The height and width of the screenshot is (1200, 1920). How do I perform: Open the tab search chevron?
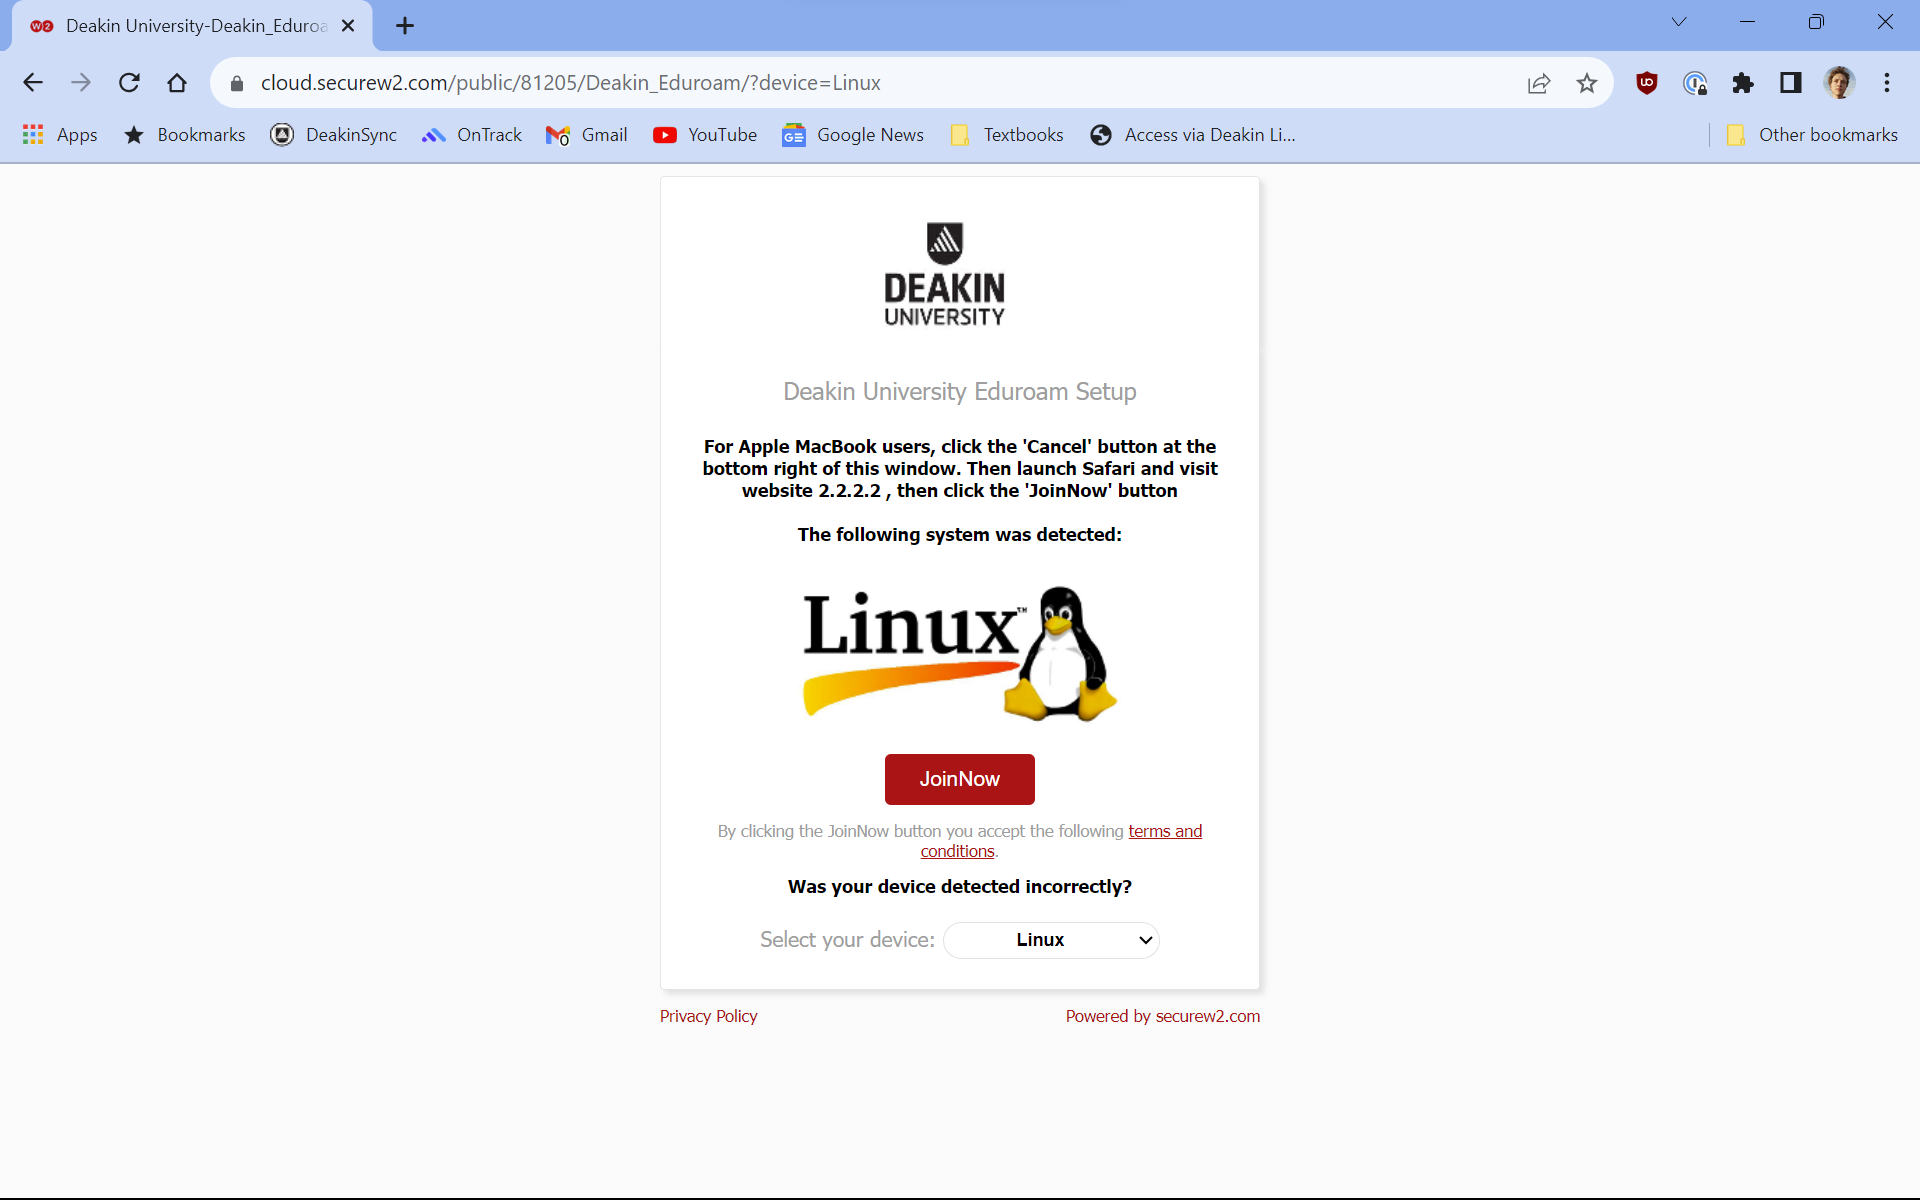[1678, 22]
